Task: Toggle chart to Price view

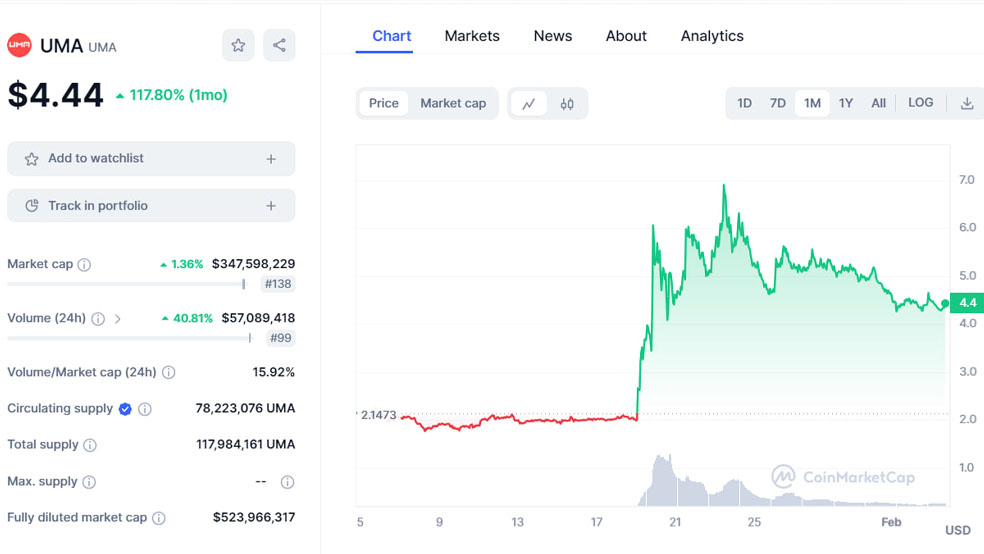Action: (383, 103)
